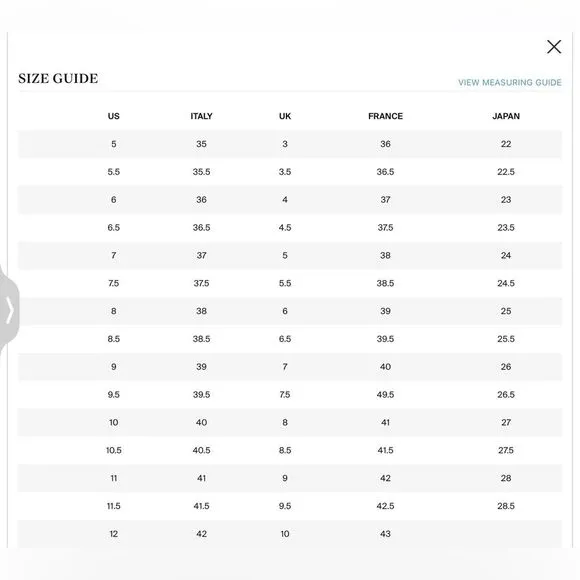This screenshot has width=580, height=580.
Task: Click France size 49.5 cell
Action: pos(385,395)
